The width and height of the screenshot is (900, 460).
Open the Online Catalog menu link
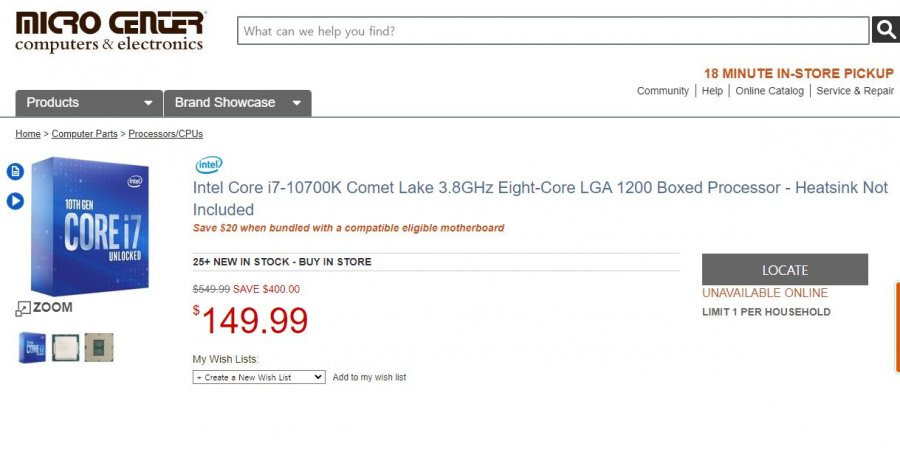point(769,91)
